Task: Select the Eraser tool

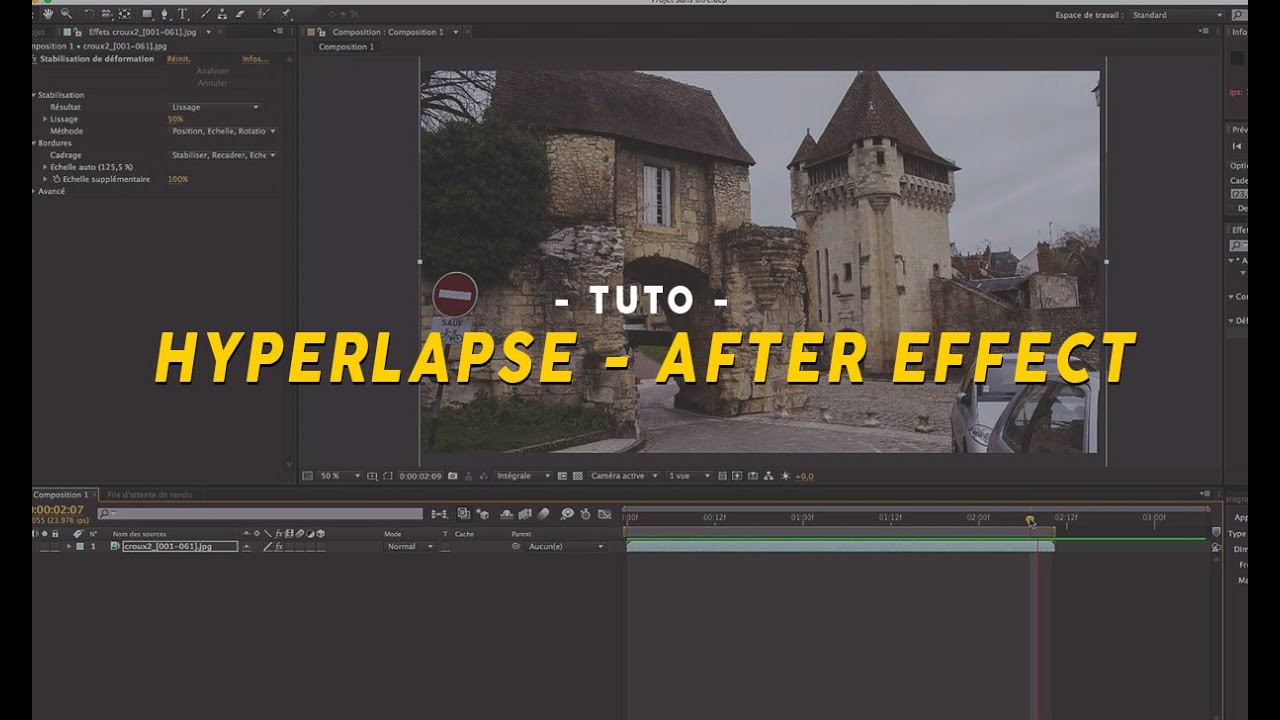Action: [x=239, y=14]
